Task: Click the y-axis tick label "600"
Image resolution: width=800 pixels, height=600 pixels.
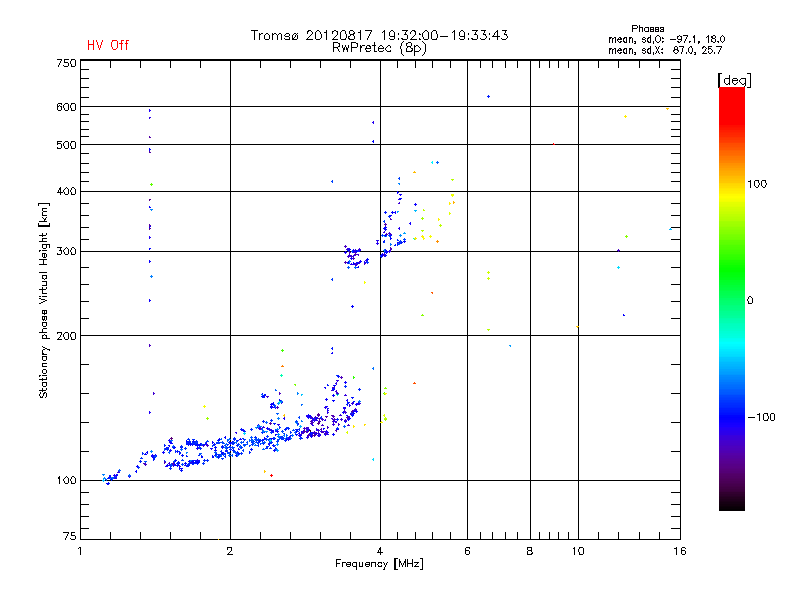Action: pos(66,107)
